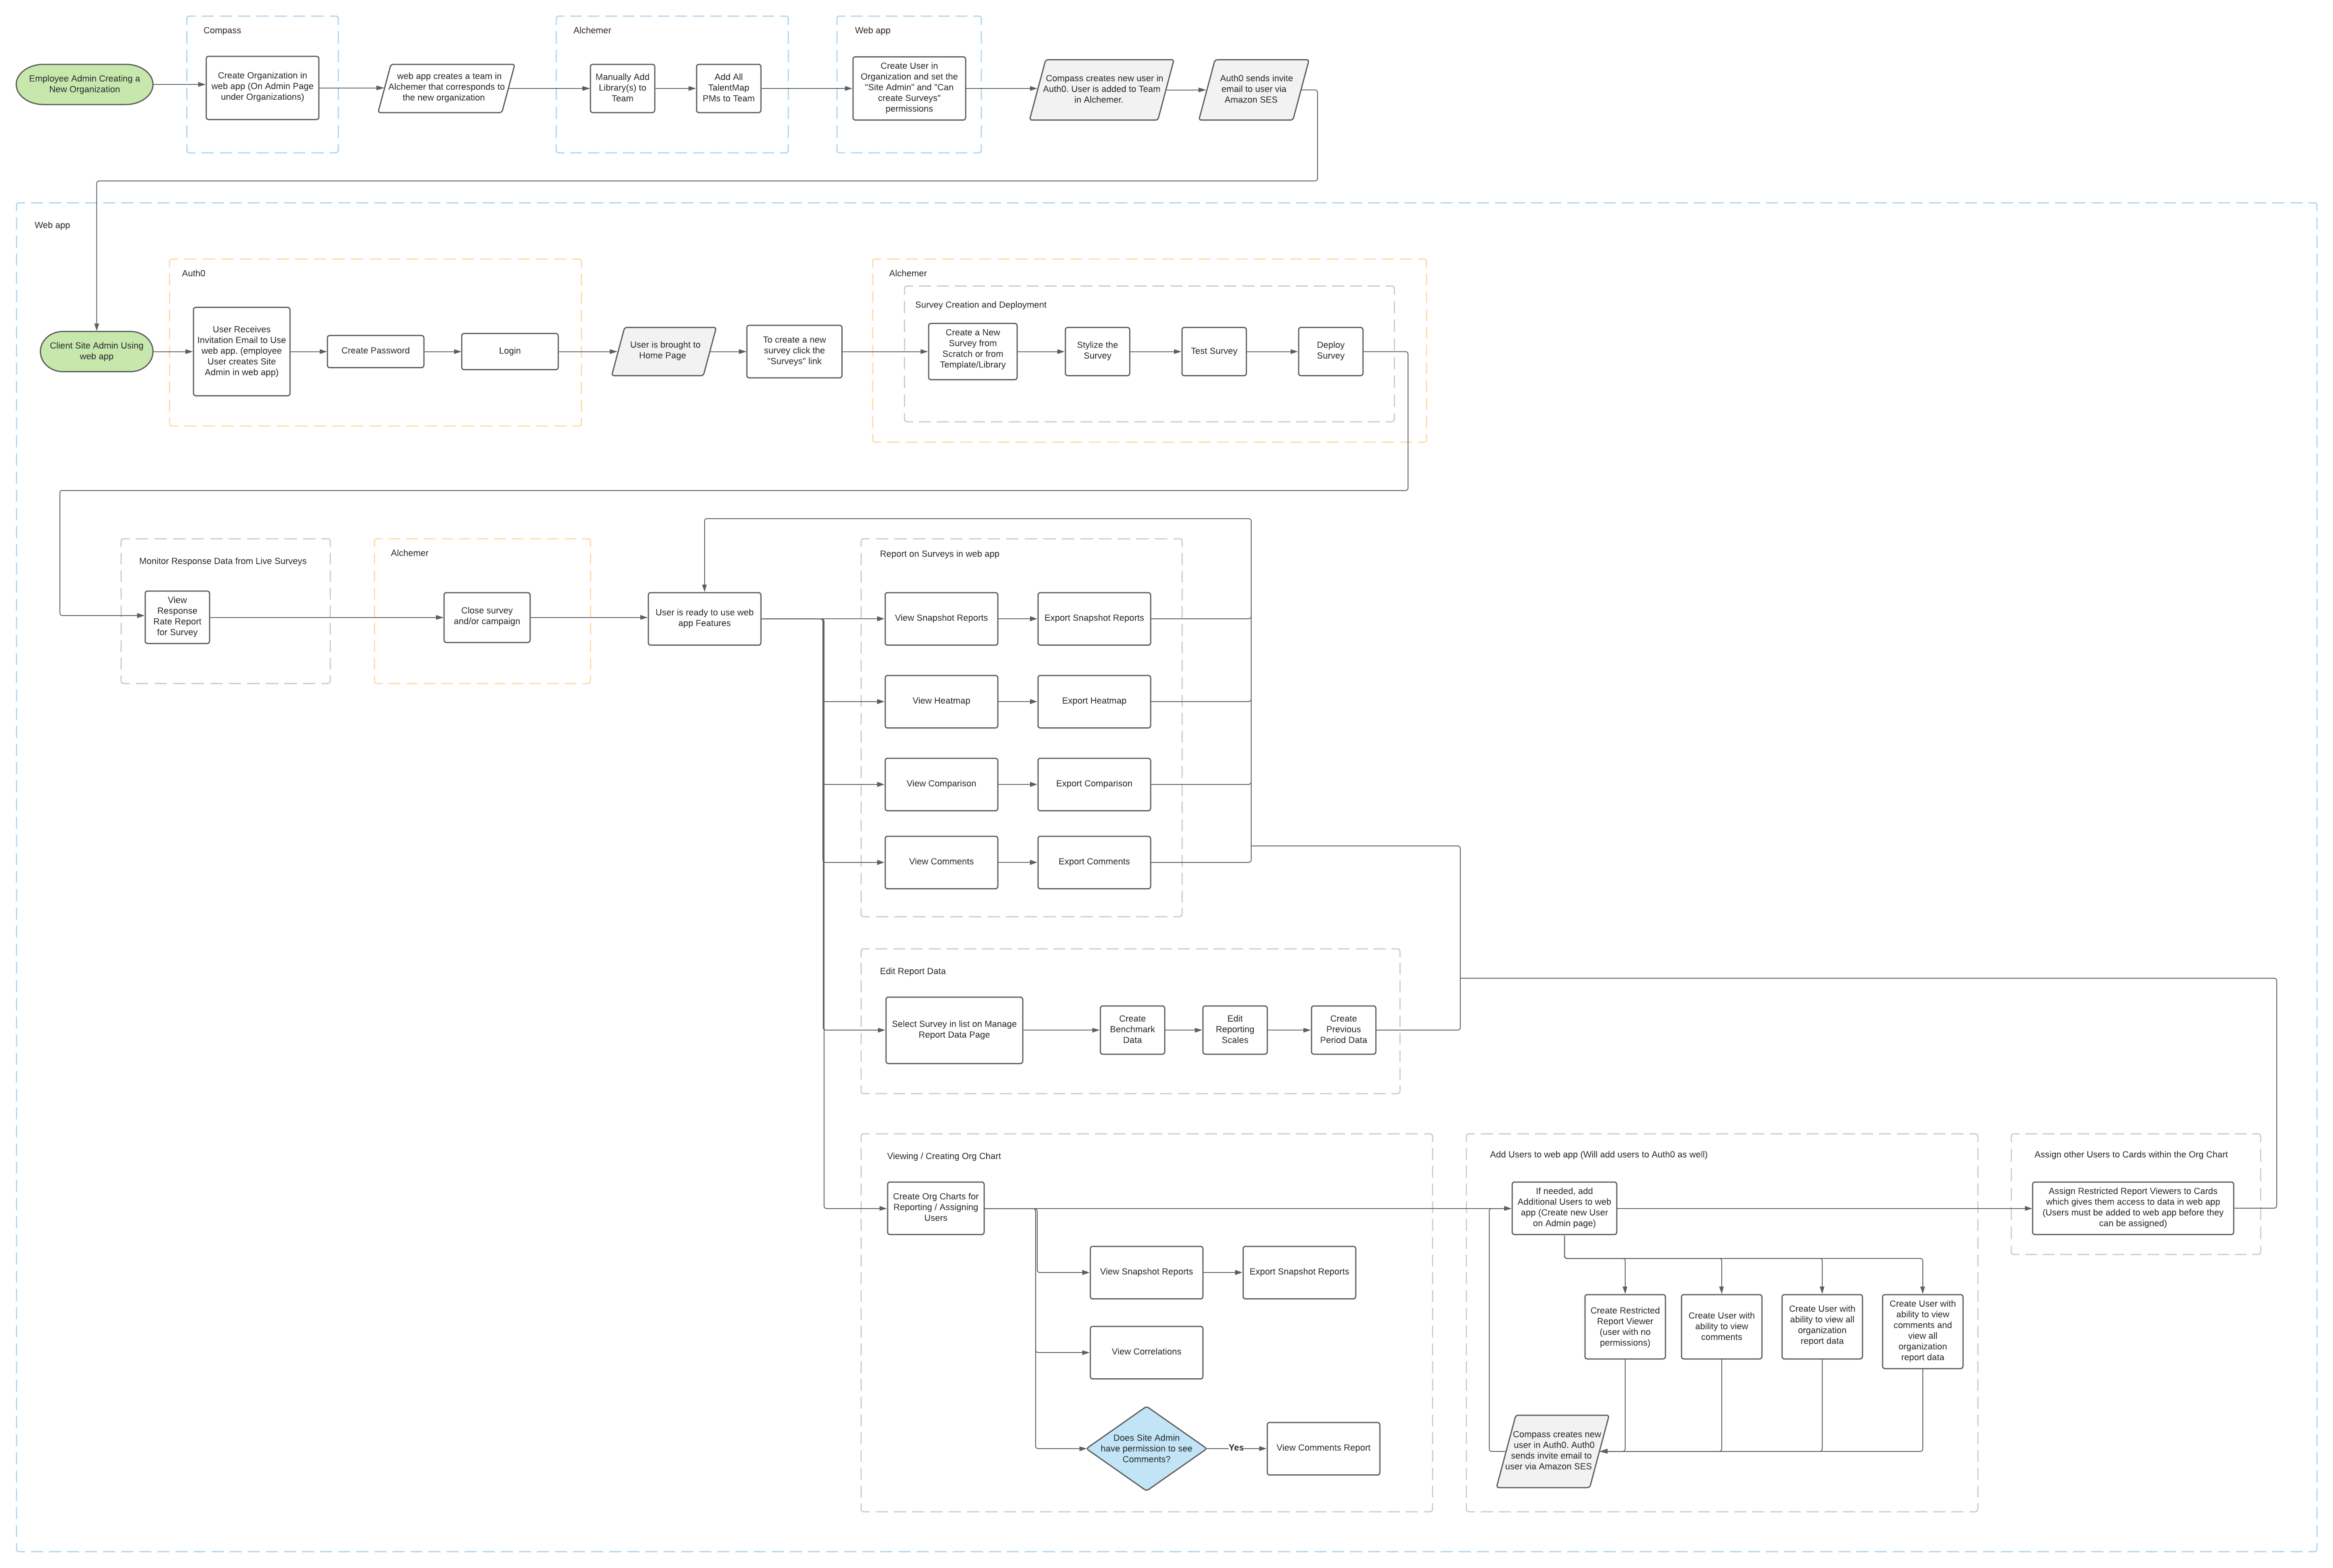Click 'Viewing / Creating Org Chart' label
This screenshot has width=2333, height=1568.
point(944,1156)
